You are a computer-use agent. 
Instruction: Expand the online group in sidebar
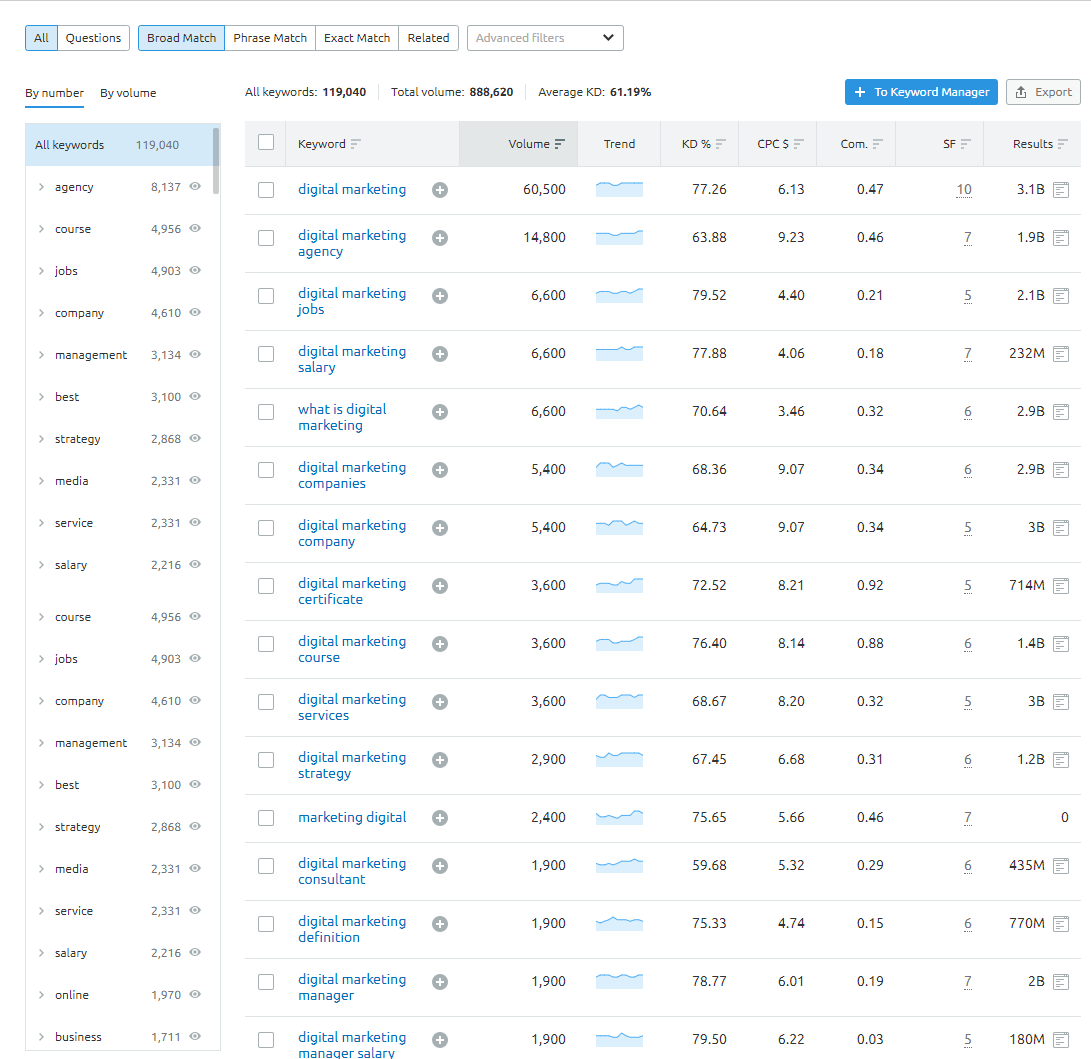(x=41, y=995)
